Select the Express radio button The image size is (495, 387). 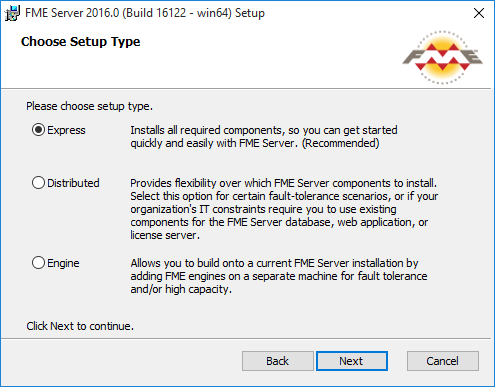(x=38, y=130)
